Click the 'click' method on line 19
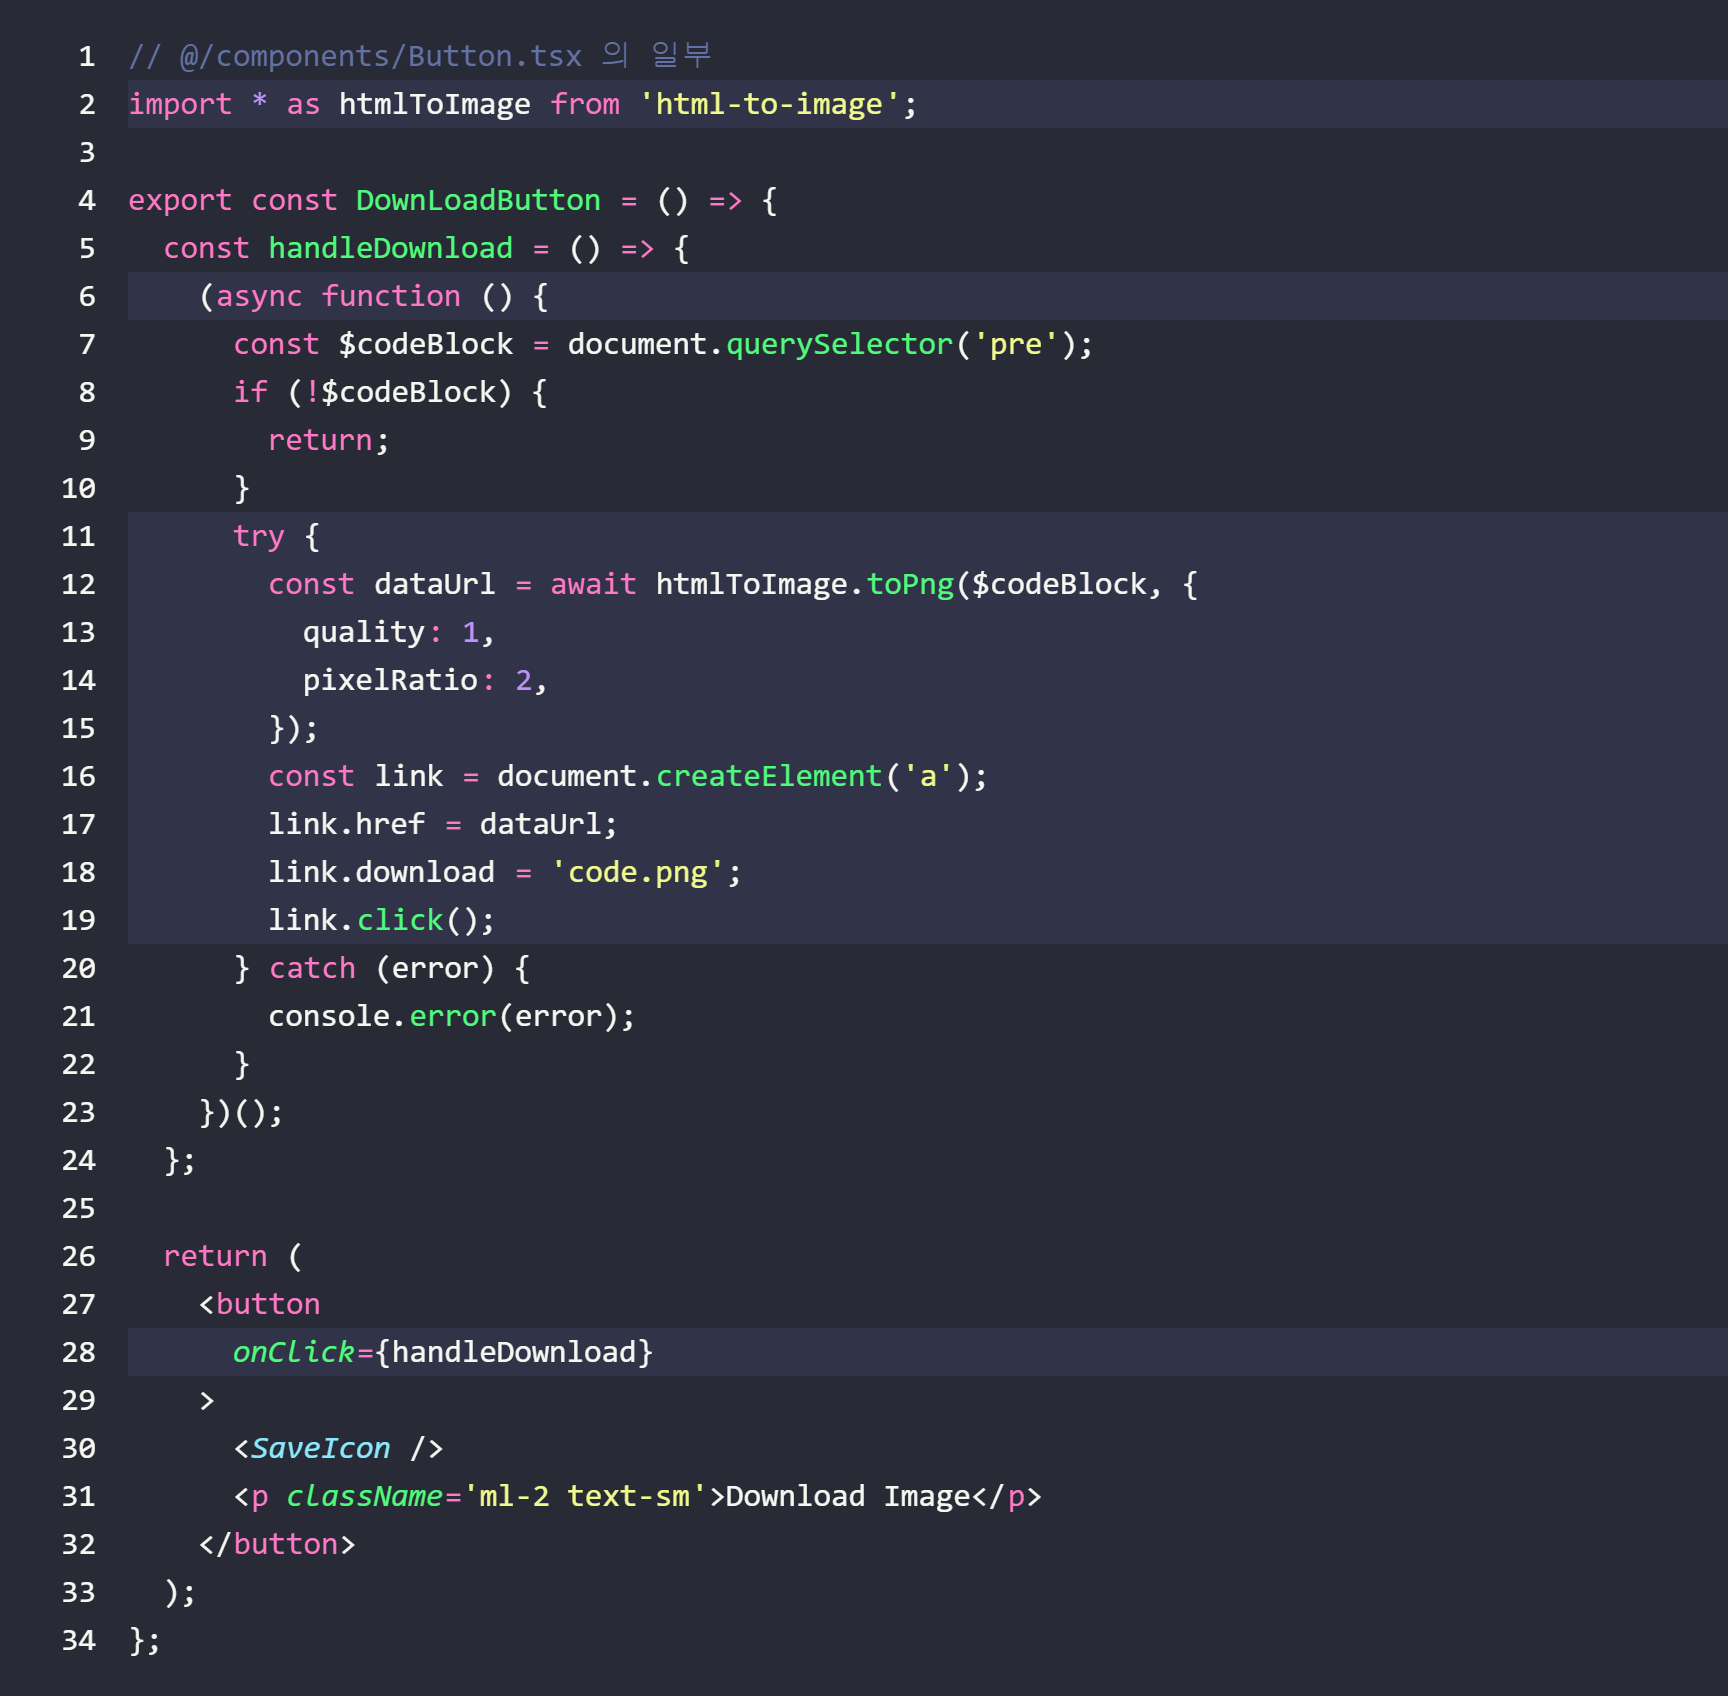Screen dimensions: 1728x1696 point(399,920)
